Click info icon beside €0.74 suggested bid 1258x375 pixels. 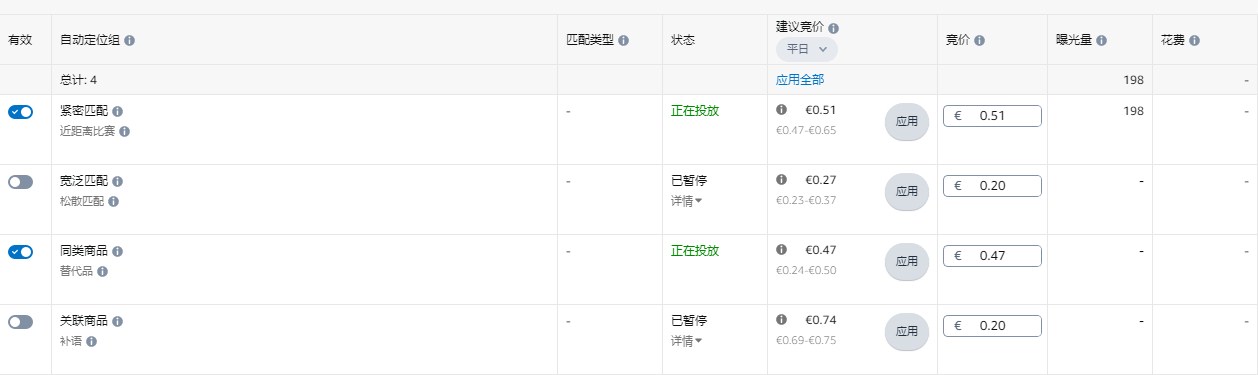click(x=782, y=320)
